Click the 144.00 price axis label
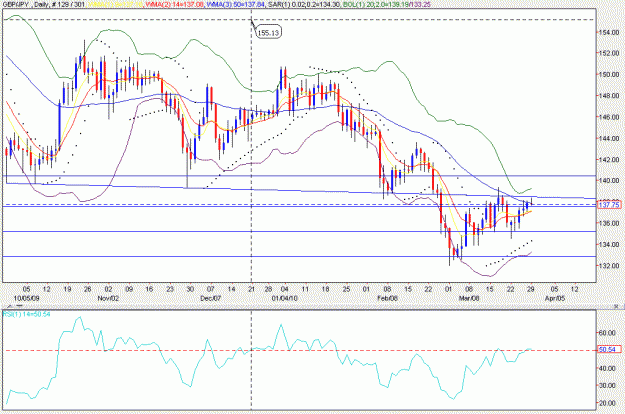This screenshot has height=414, width=625. (609, 138)
